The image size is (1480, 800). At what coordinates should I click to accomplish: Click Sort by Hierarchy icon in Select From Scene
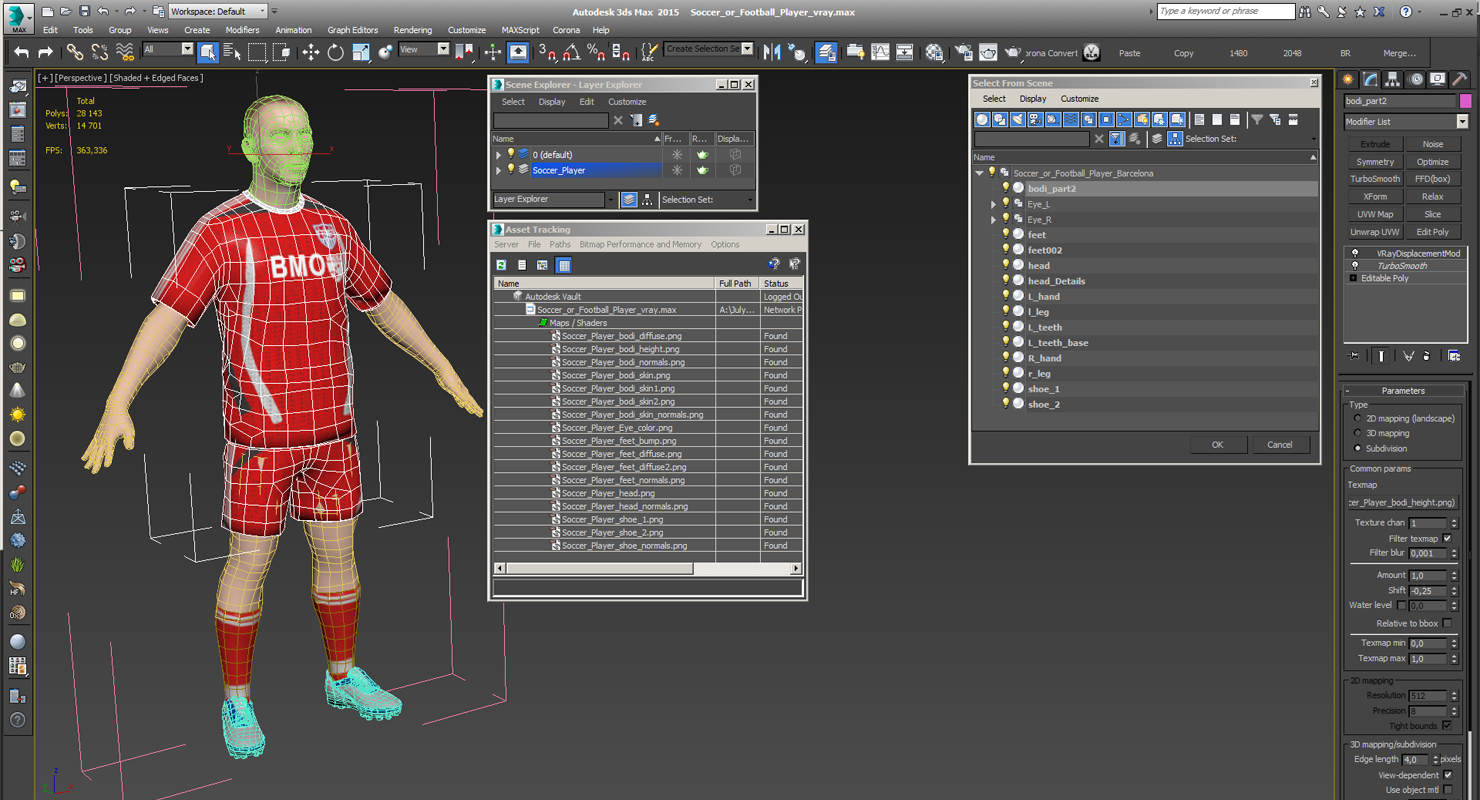pyautogui.click(x=1175, y=139)
